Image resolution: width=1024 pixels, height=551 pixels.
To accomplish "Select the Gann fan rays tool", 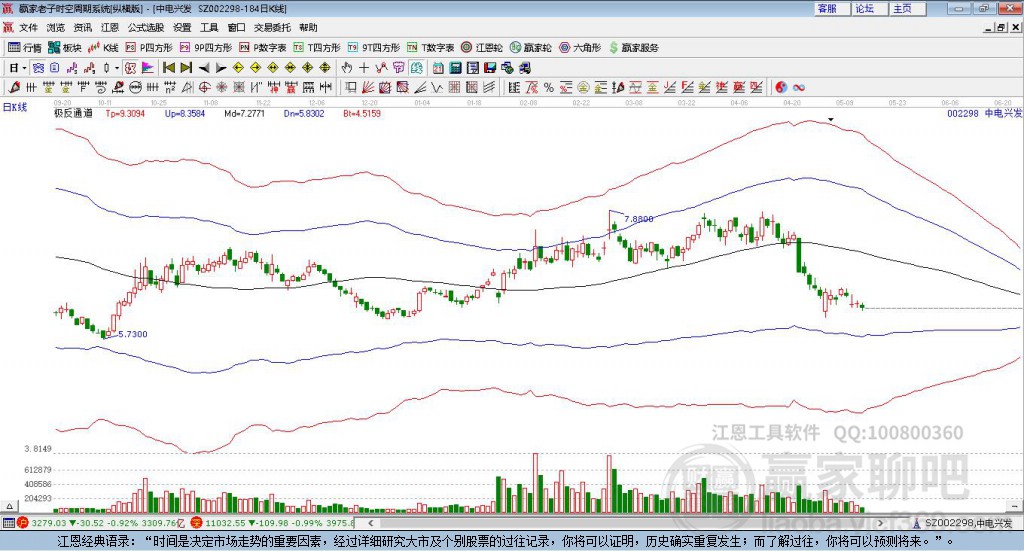I will (368, 87).
